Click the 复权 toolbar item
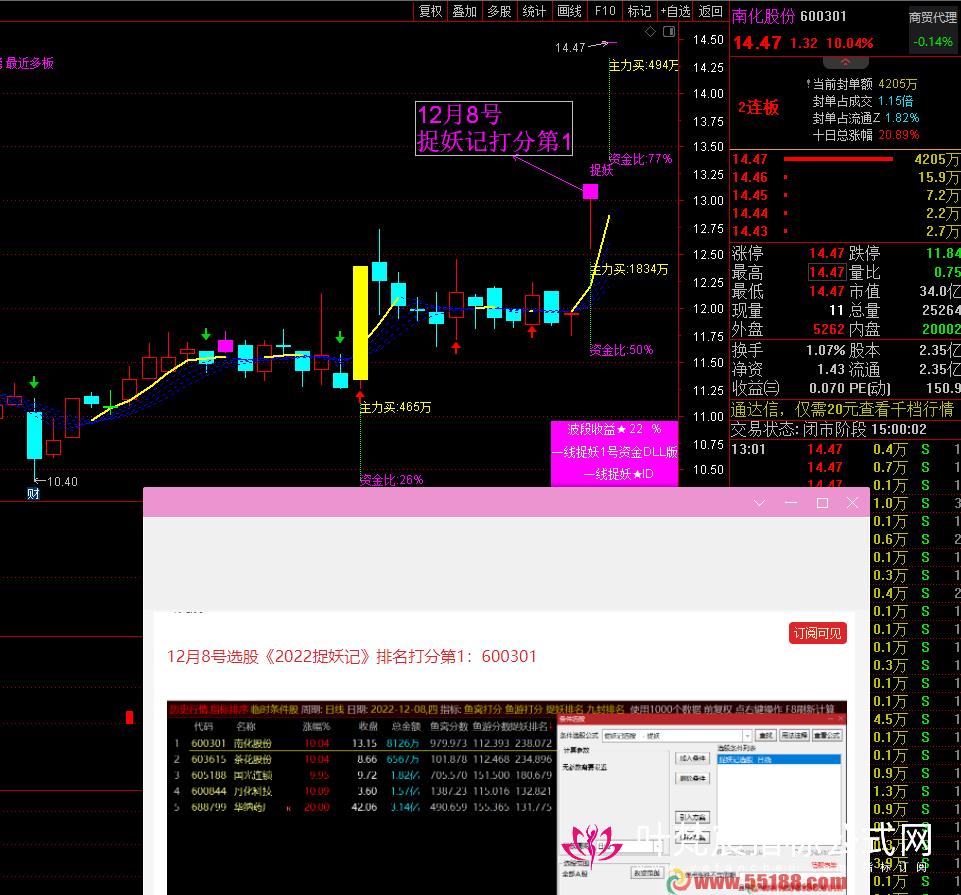The height and width of the screenshot is (895, 961). [x=430, y=11]
